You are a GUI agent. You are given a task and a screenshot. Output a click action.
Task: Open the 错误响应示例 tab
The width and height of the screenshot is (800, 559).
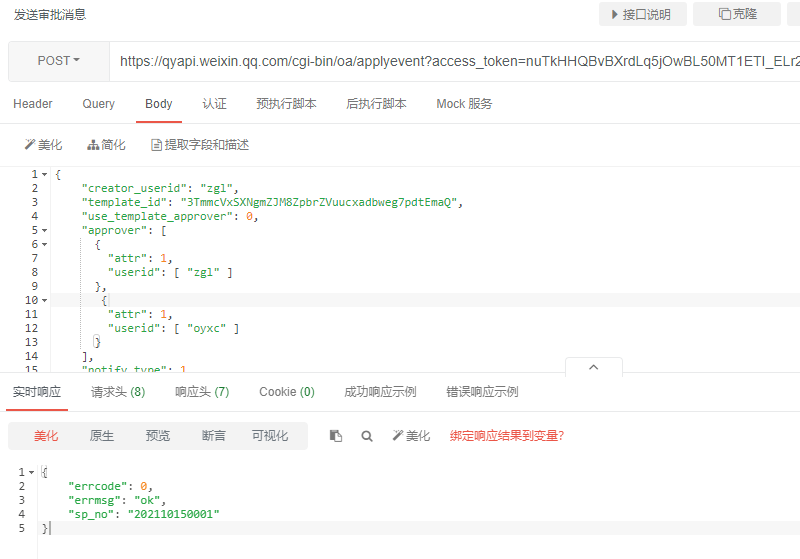482,392
